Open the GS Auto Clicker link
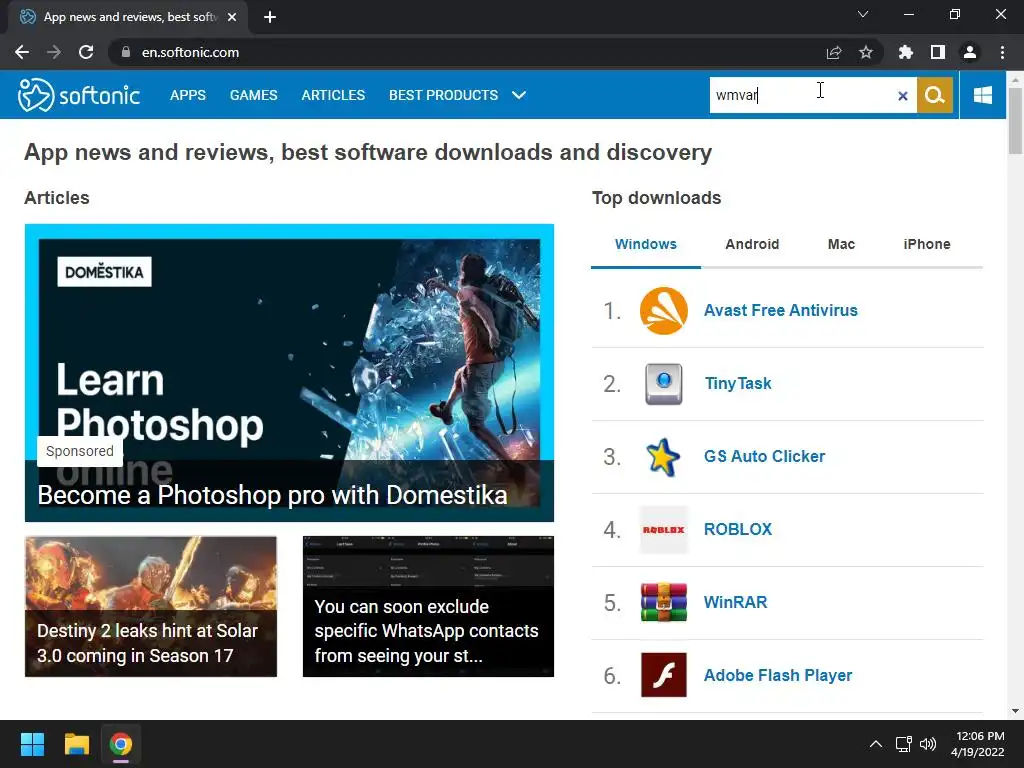Image resolution: width=1024 pixels, height=768 pixels. coord(764,456)
